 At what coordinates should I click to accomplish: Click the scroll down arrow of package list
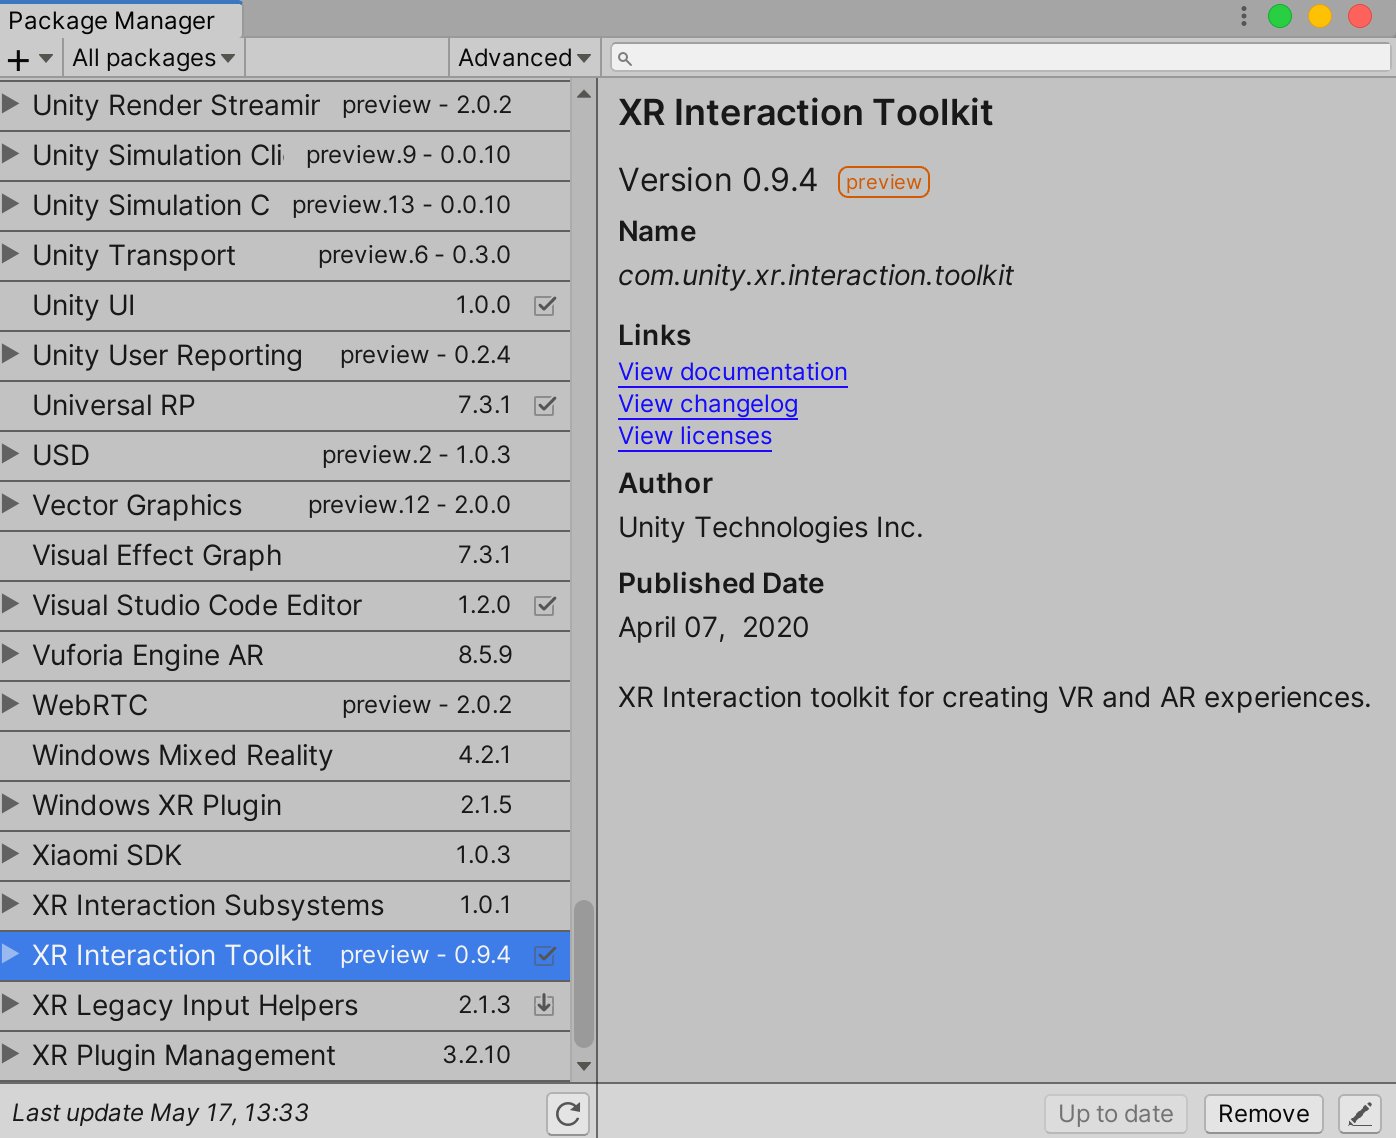(x=584, y=1067)
